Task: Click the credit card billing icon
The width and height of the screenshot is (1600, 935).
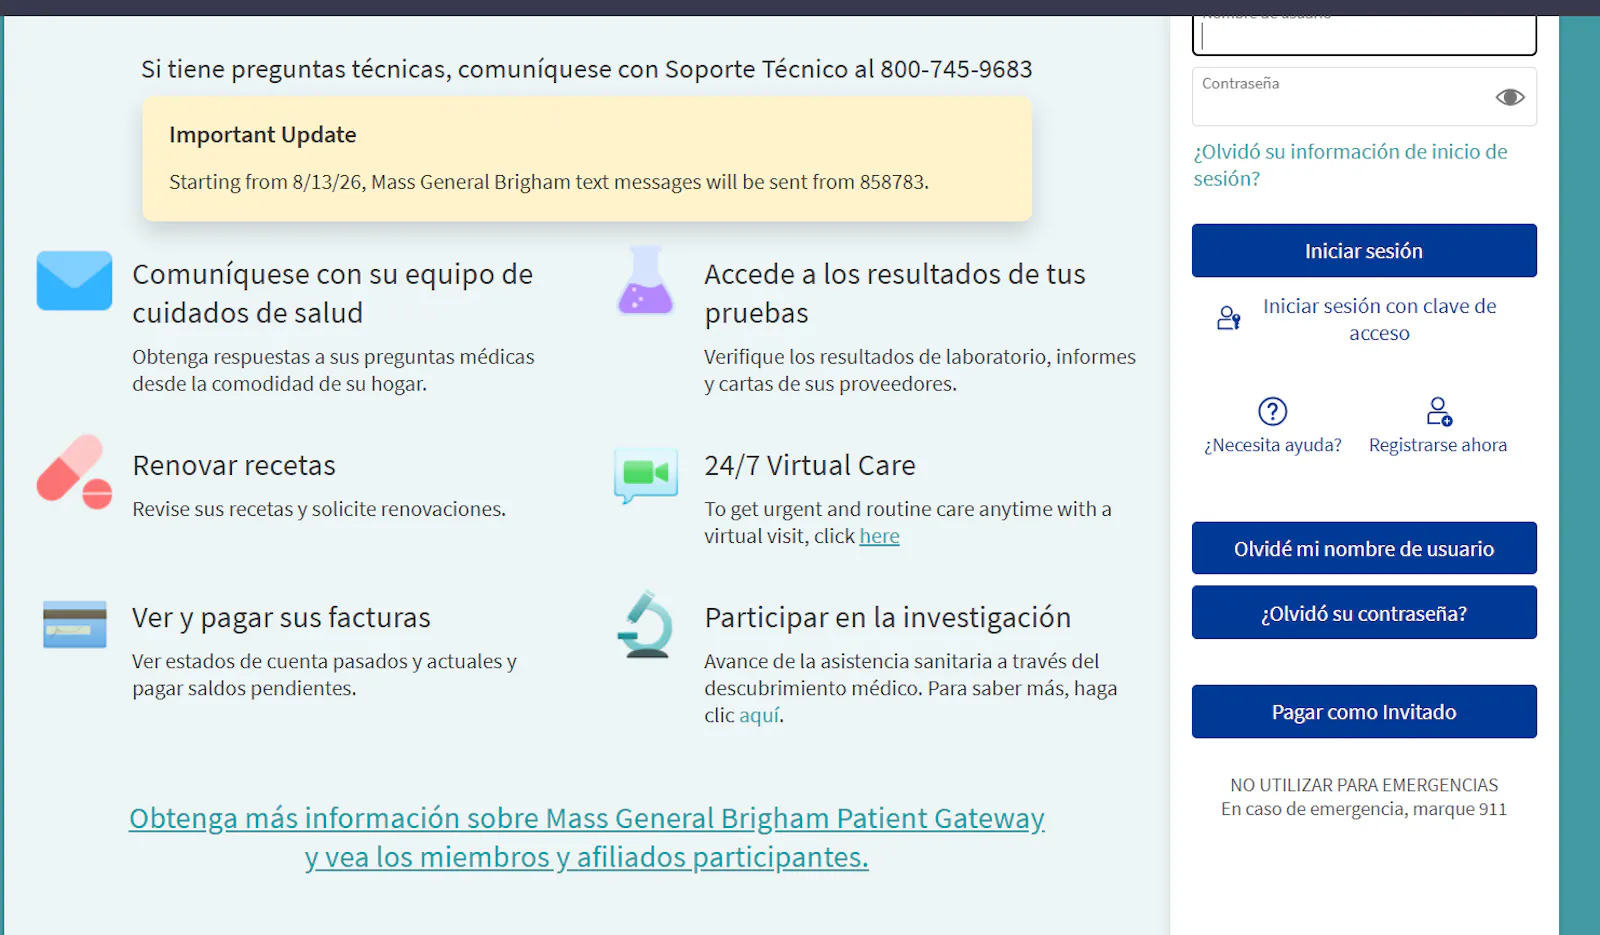Action: click(75, 624)
